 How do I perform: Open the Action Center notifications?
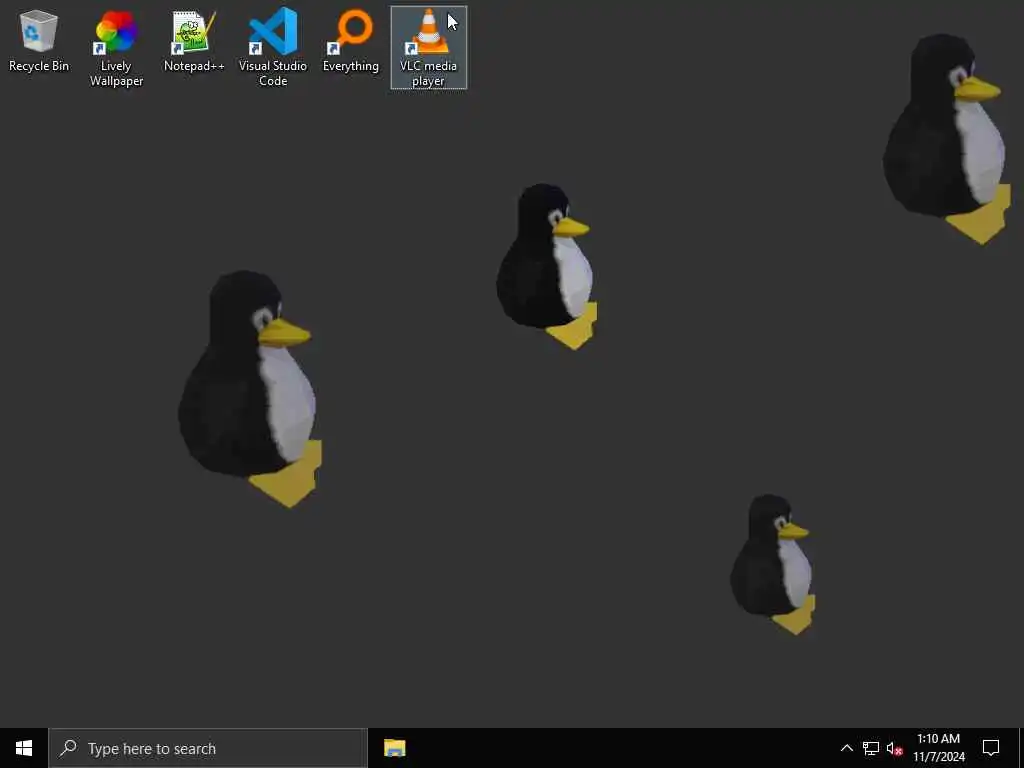[991, 748]
